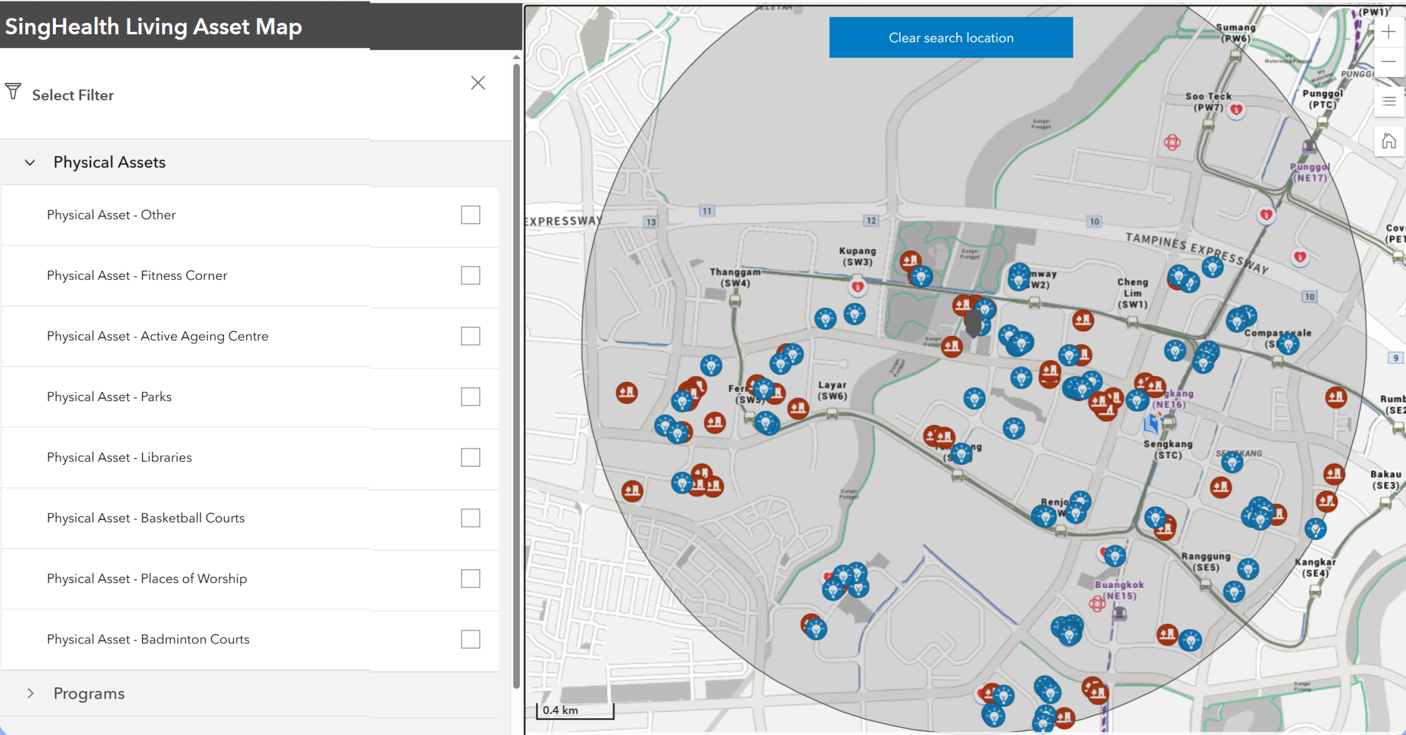Close the Select Filter panel
Image resolution: width=1406 pixels, height=735 pixels.
point(478,83)
